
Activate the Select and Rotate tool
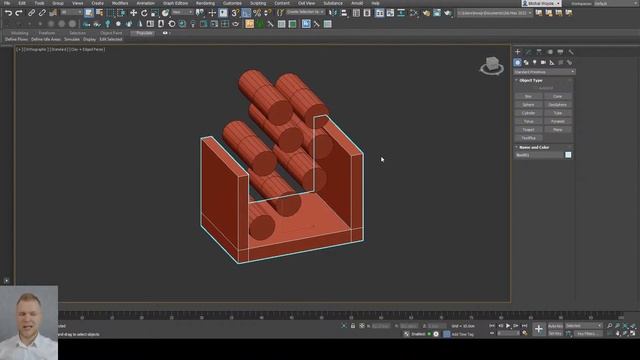(x=144, y=13)
